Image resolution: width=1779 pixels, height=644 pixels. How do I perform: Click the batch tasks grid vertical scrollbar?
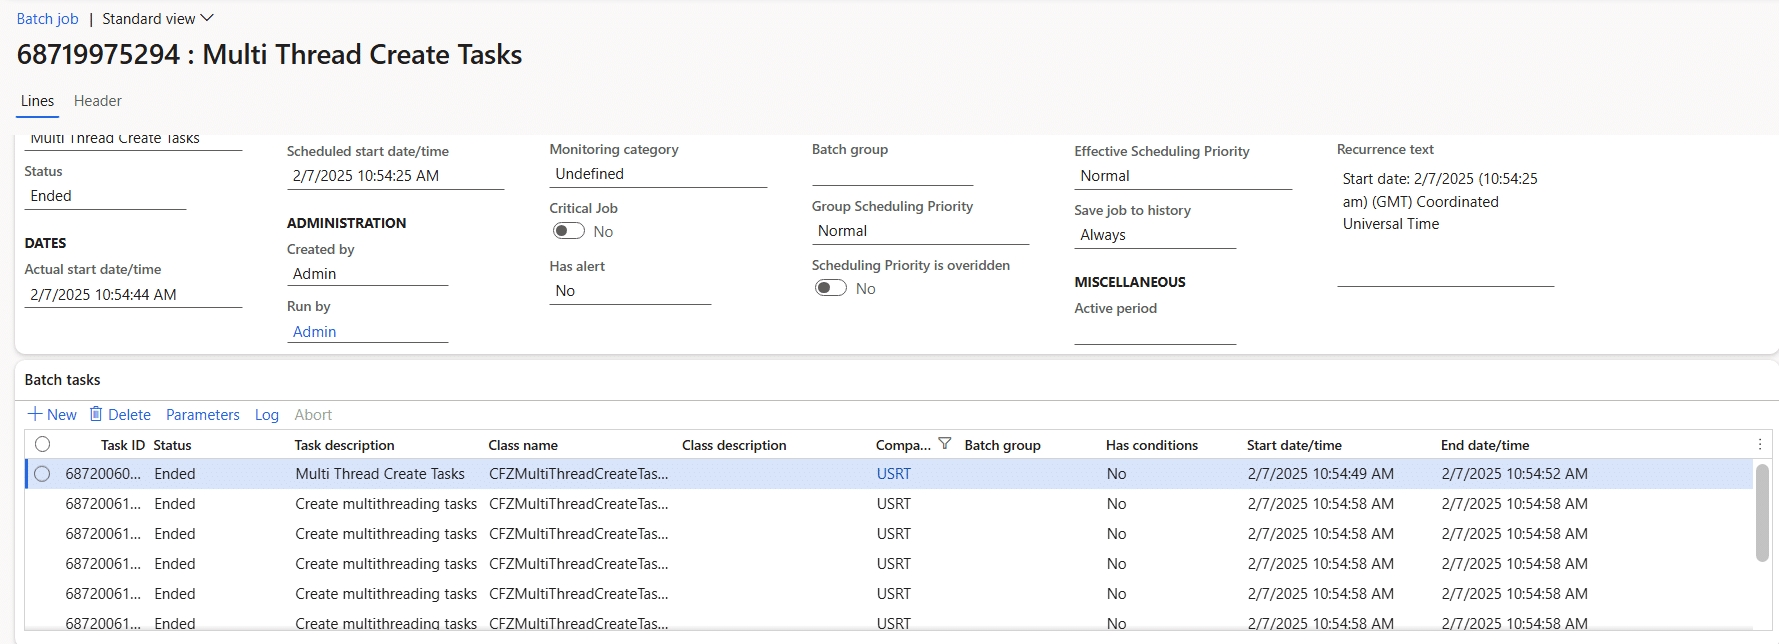pos(1762,515)
